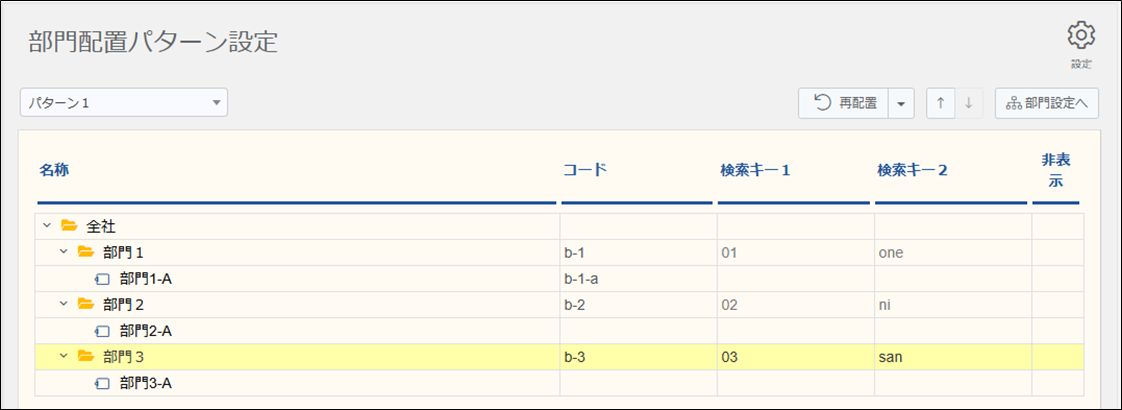Collapse the 部門2 tree node
This screenshot has width=1122, height=410.
click(x=64, y=304)
